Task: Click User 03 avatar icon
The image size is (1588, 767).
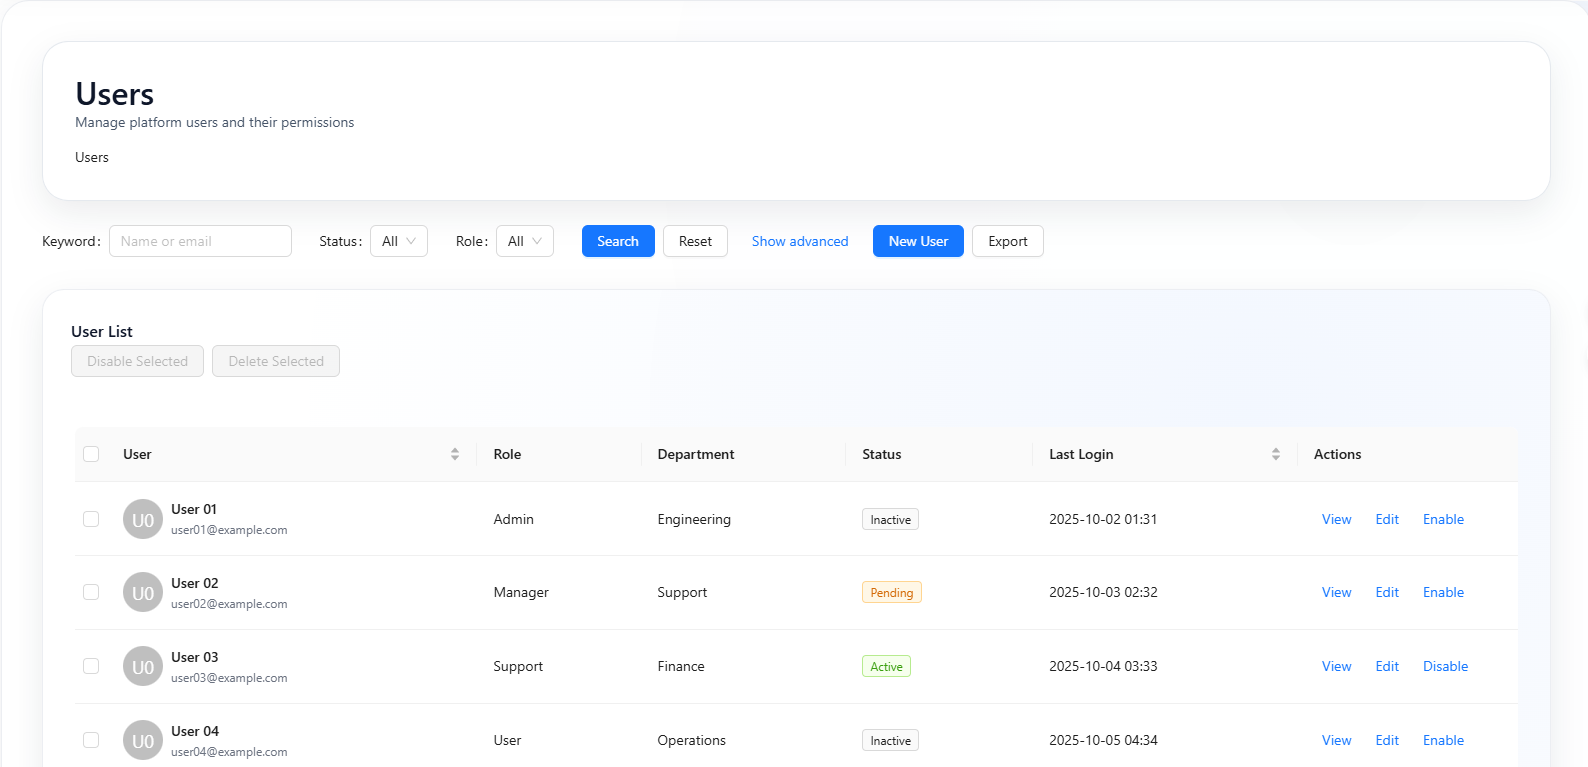Action: click(143, 667)
